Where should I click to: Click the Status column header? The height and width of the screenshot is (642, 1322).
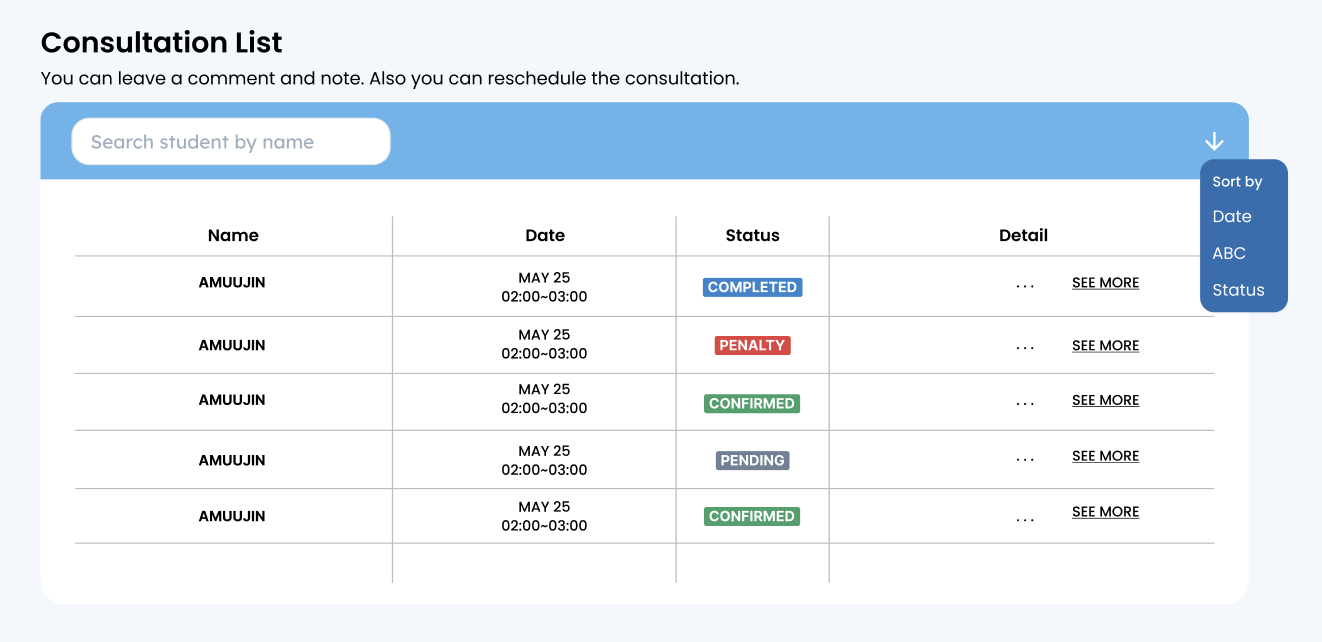coord(752,236)
